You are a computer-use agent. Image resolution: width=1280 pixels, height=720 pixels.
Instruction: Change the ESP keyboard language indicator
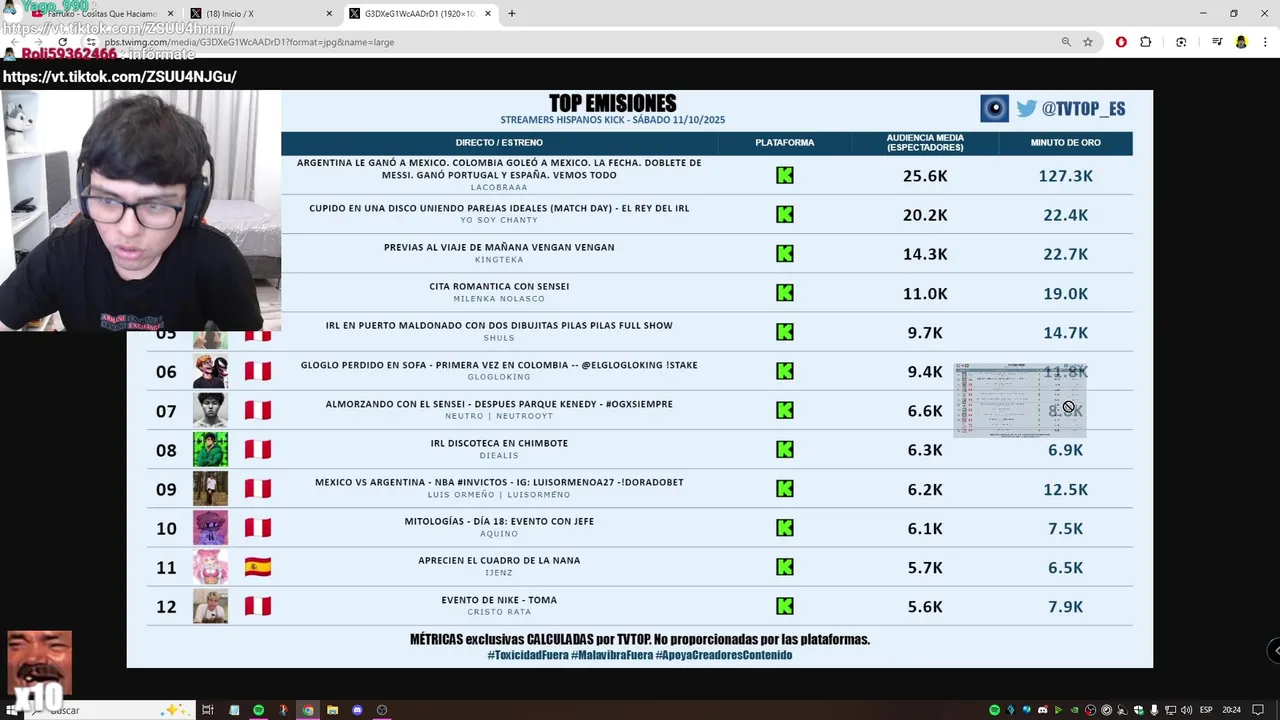pyautogui.click(x=1206, y=710)
